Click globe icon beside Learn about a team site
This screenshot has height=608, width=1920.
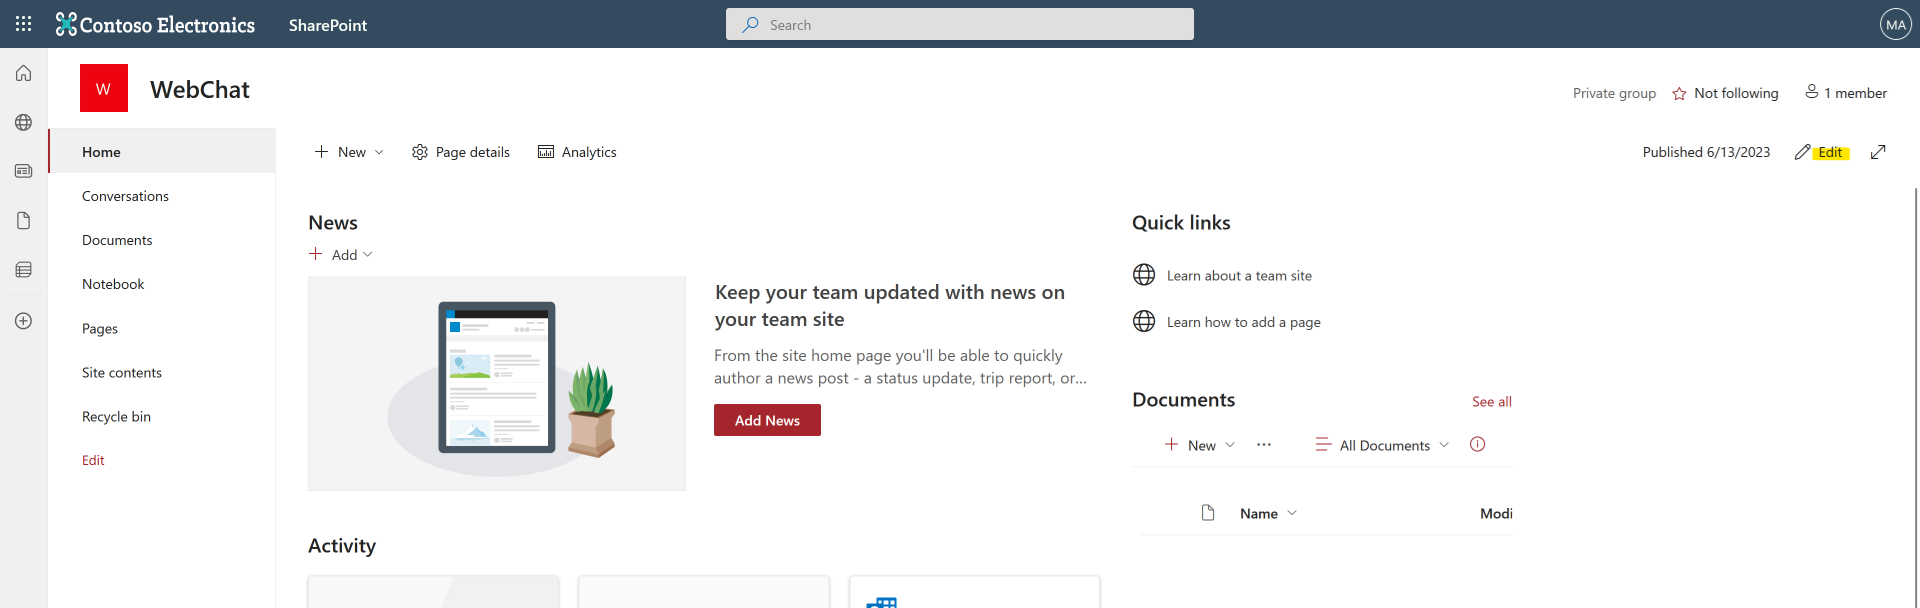pos(1144,275)
